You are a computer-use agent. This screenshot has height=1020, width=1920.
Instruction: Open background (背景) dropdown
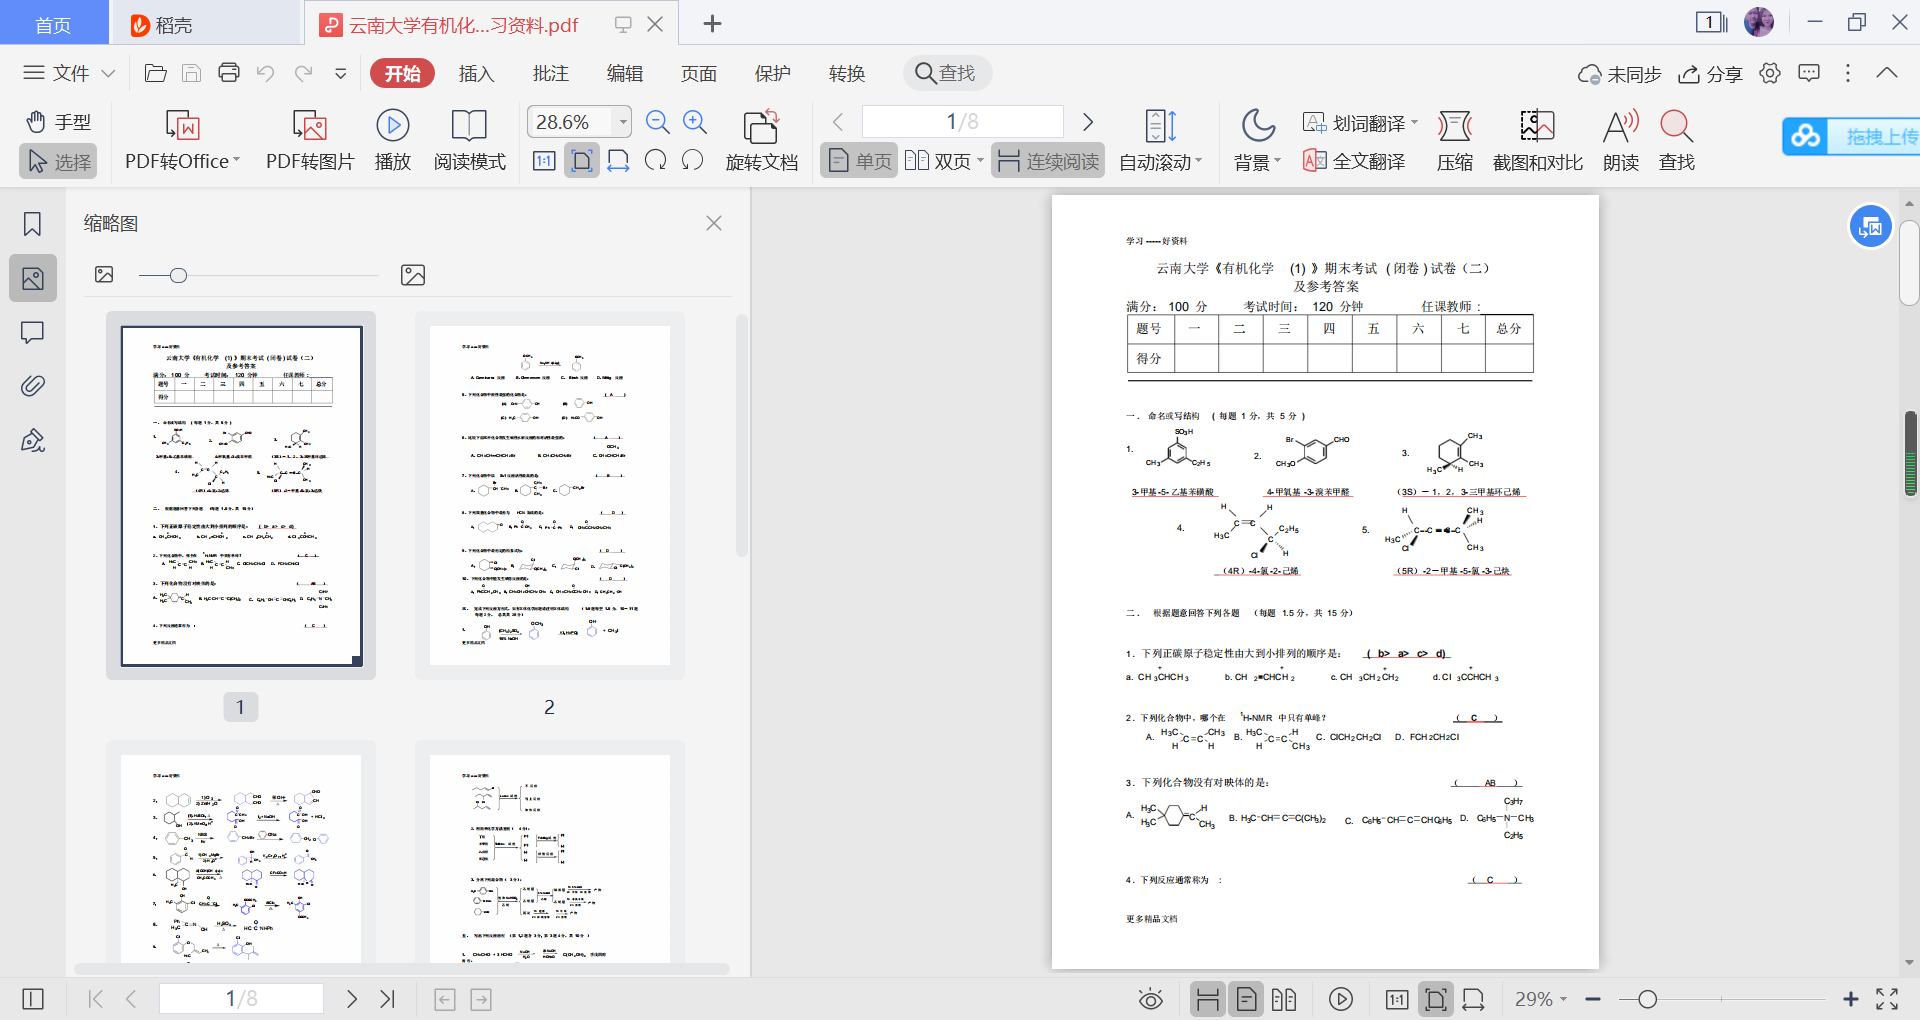pyautogui.click(x=1257, y=140)
